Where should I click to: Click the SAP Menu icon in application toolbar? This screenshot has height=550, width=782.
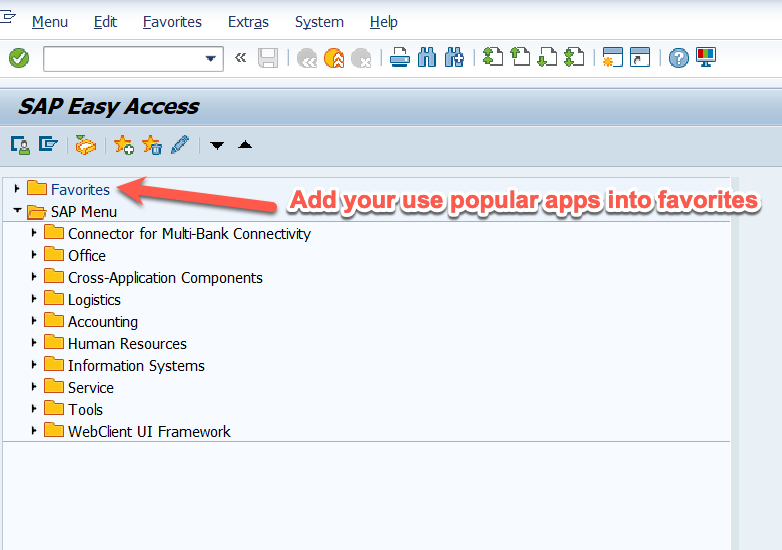[x=47, y=145]
